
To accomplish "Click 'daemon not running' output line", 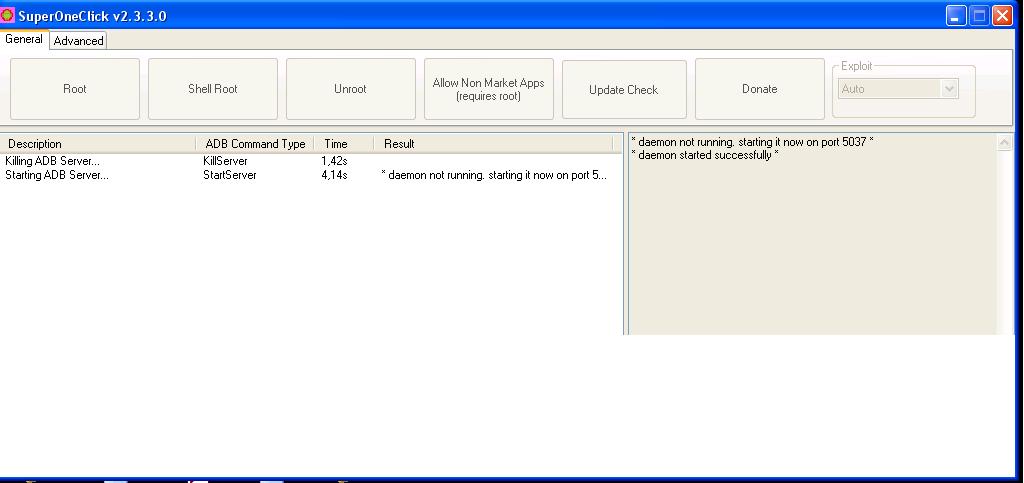I will (x=752, y=142).
